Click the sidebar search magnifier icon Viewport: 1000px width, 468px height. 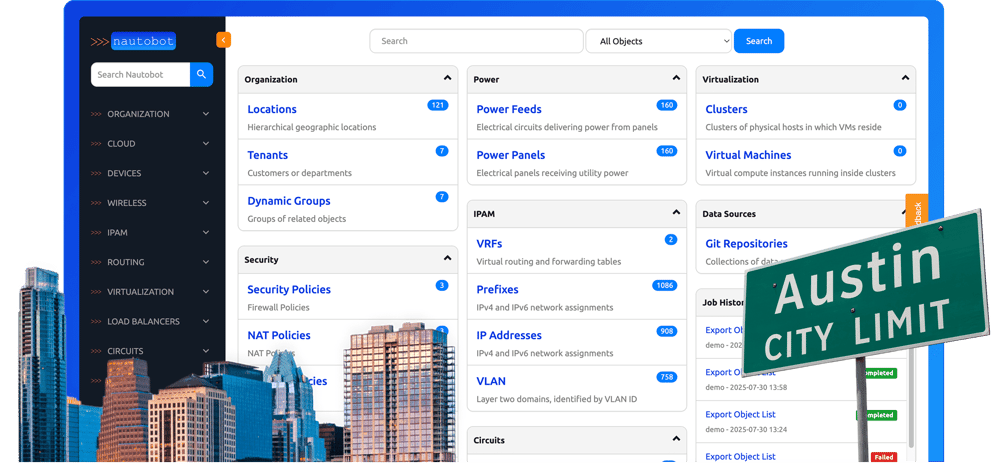click(201, 74)
